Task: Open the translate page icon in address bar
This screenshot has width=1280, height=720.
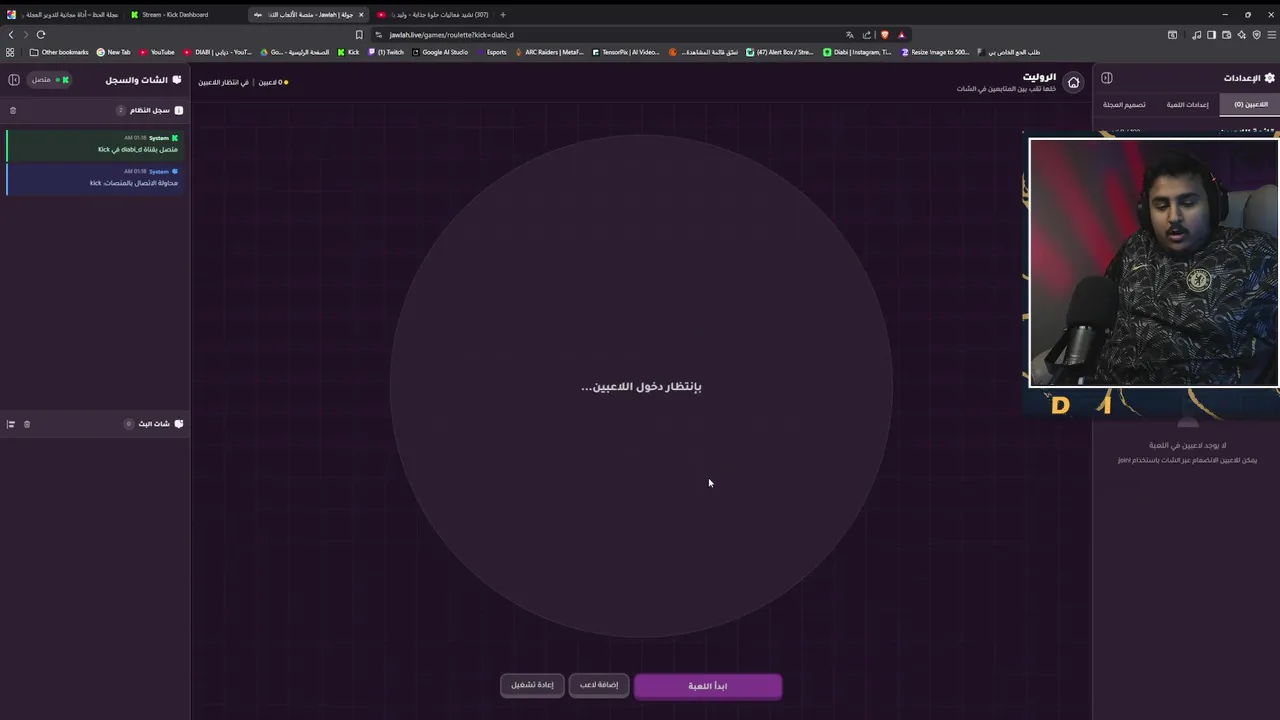Action: (x=849, y=34)
